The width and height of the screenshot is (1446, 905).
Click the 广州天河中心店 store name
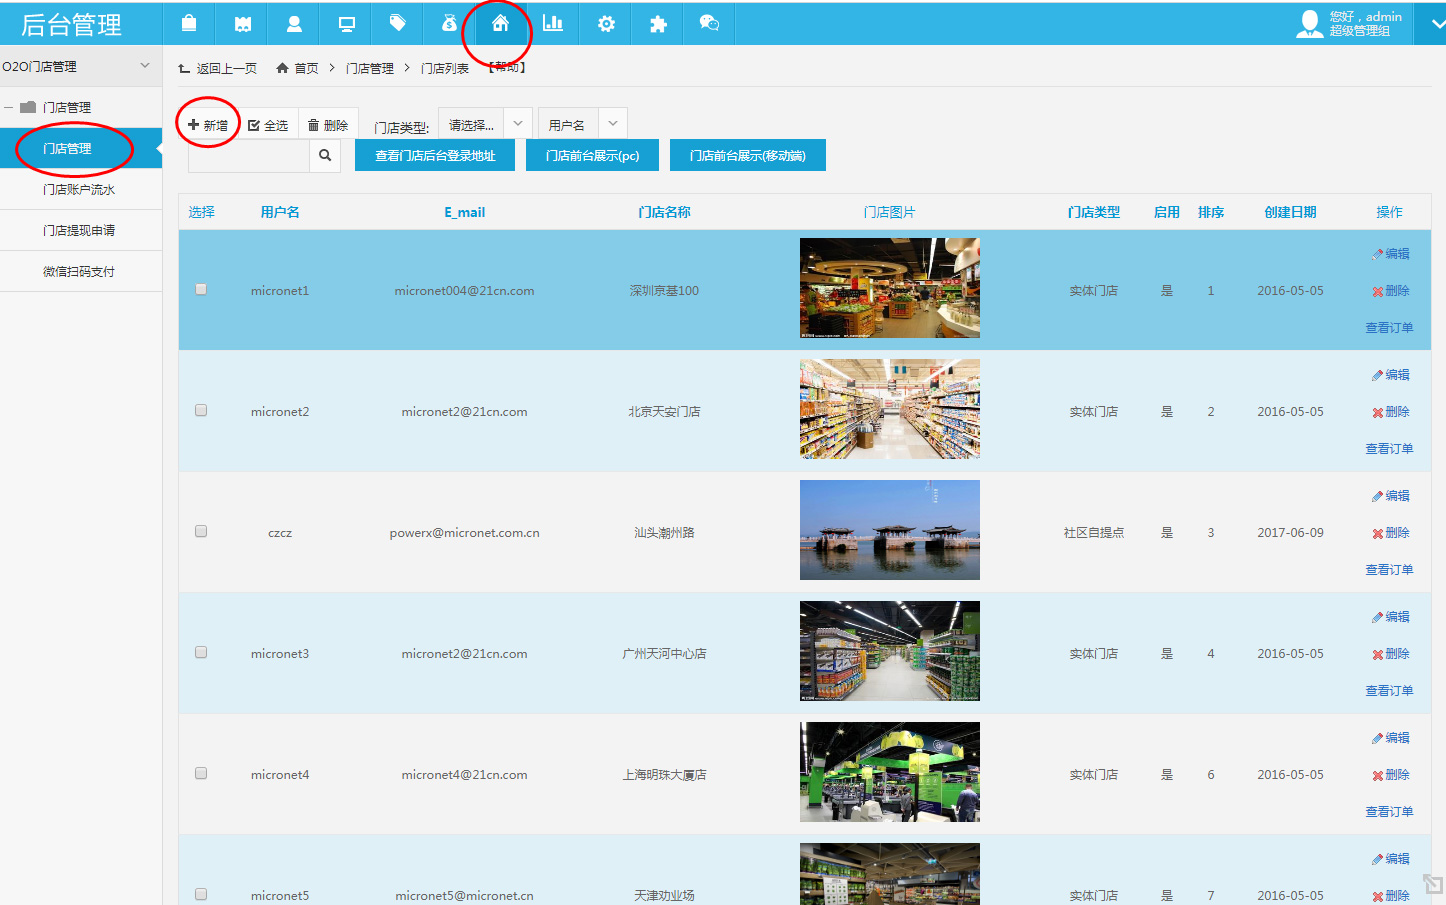pos(664,654)
